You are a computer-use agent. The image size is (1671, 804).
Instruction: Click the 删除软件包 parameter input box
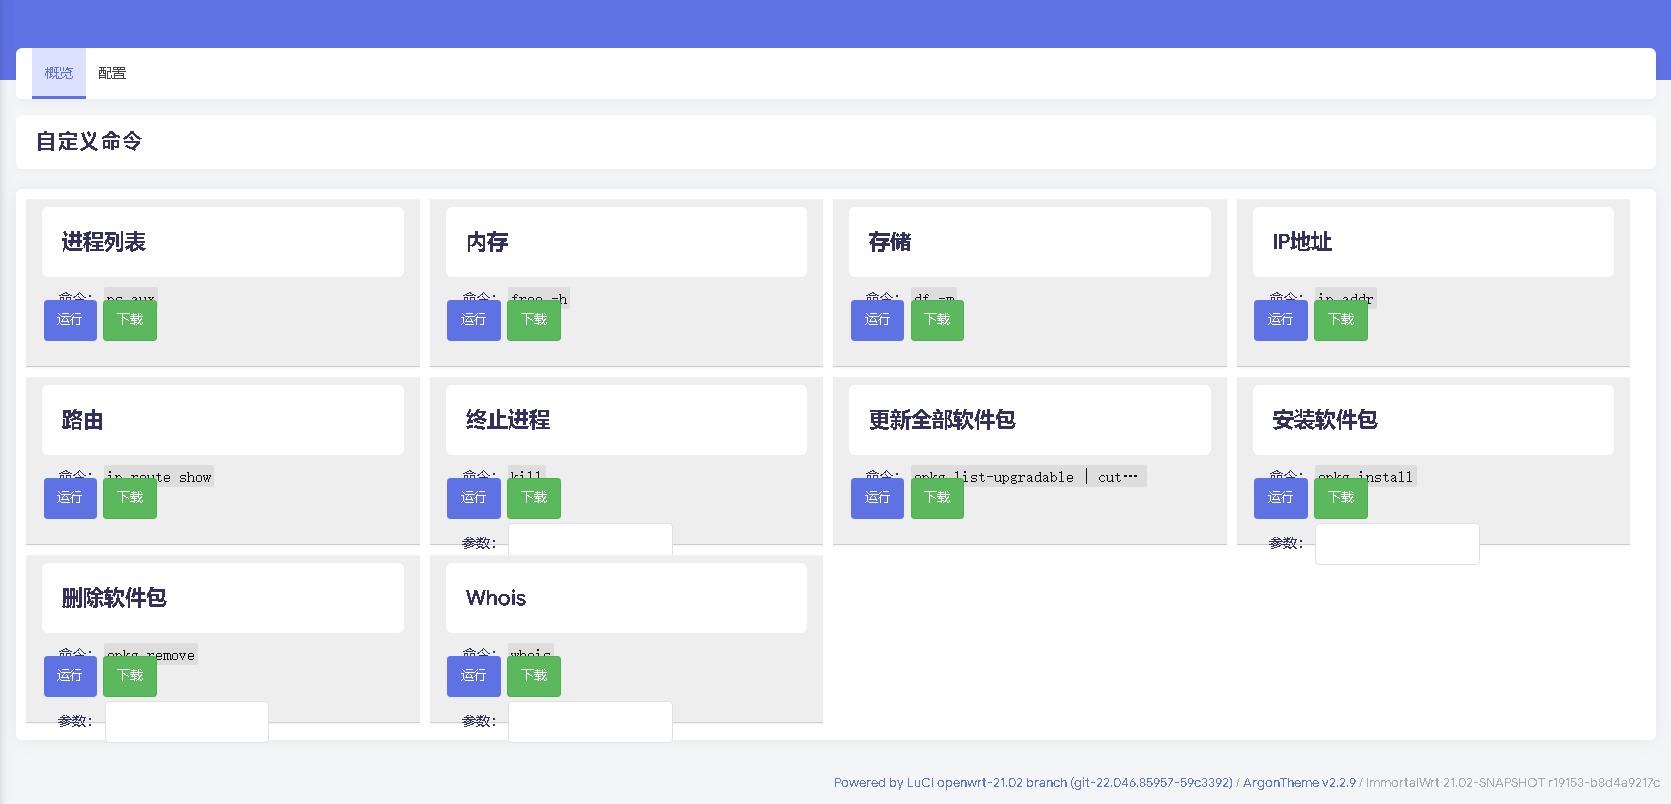(x=186, y=722)
